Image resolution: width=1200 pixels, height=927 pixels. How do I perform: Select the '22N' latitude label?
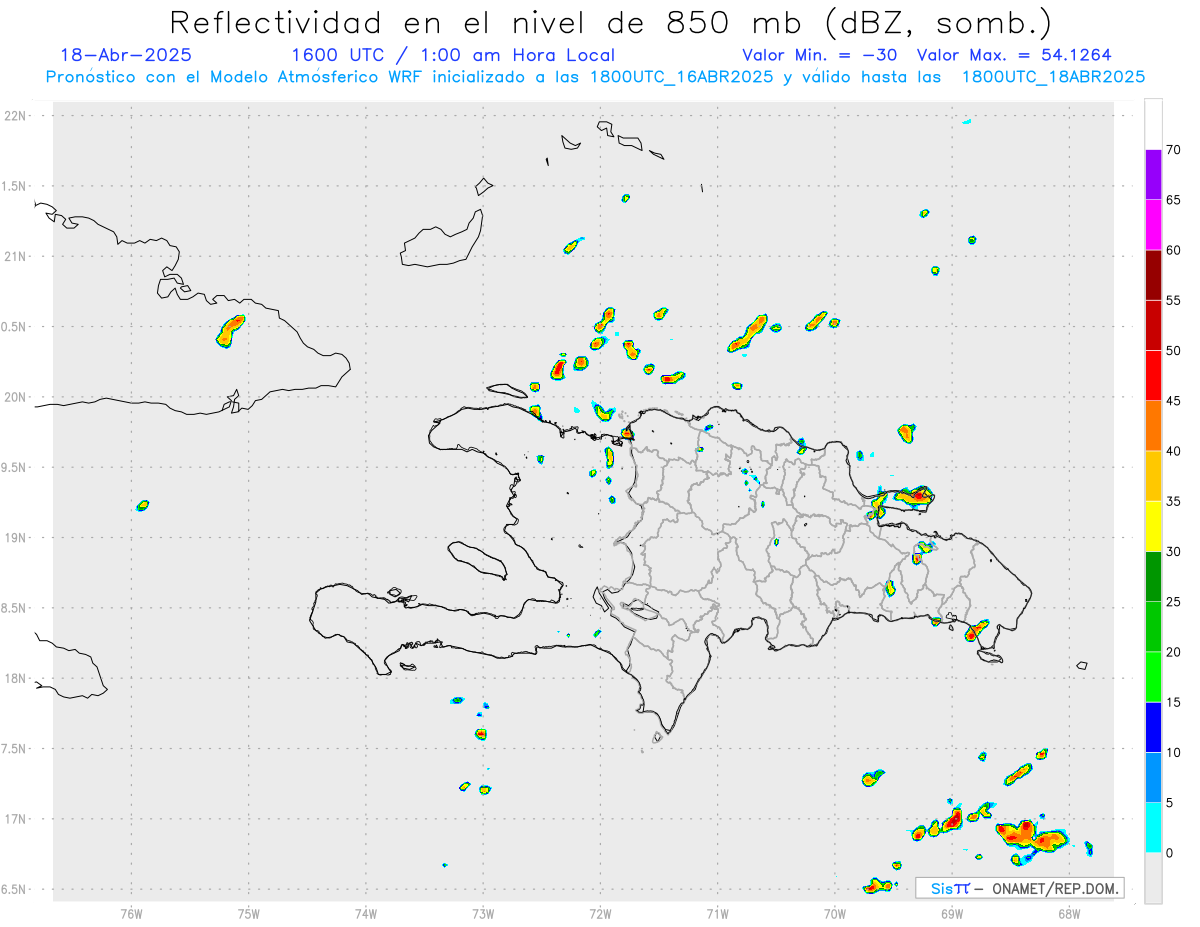[17, 116]
